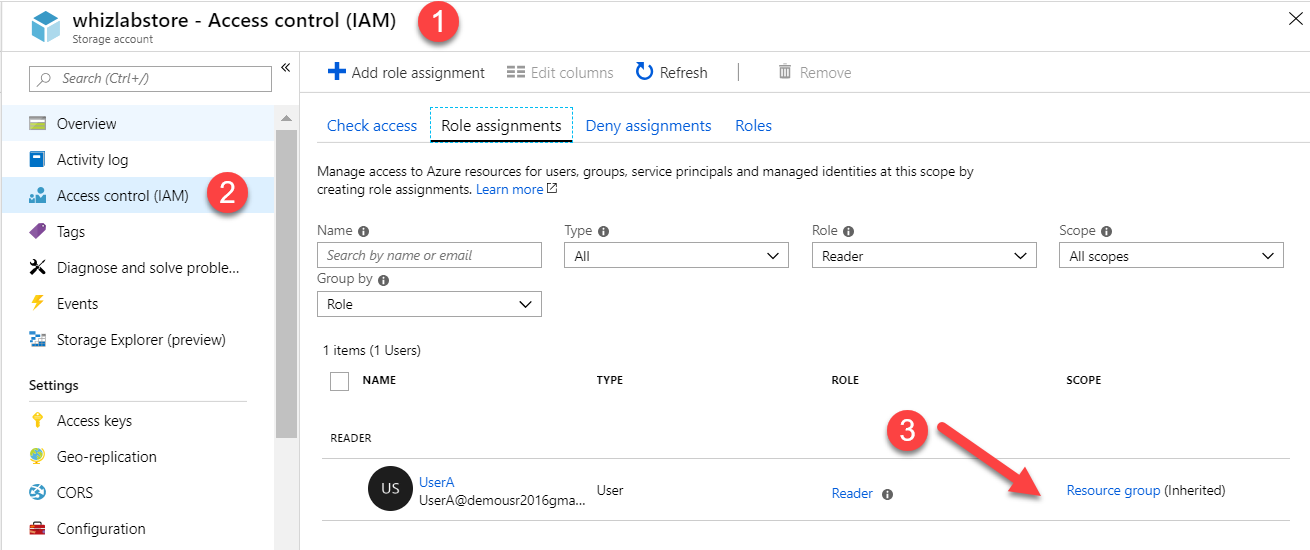Viewport: 1310px width, 550px height.
Task: Open Tags via its purple tag icon
Action: (38, 231)
